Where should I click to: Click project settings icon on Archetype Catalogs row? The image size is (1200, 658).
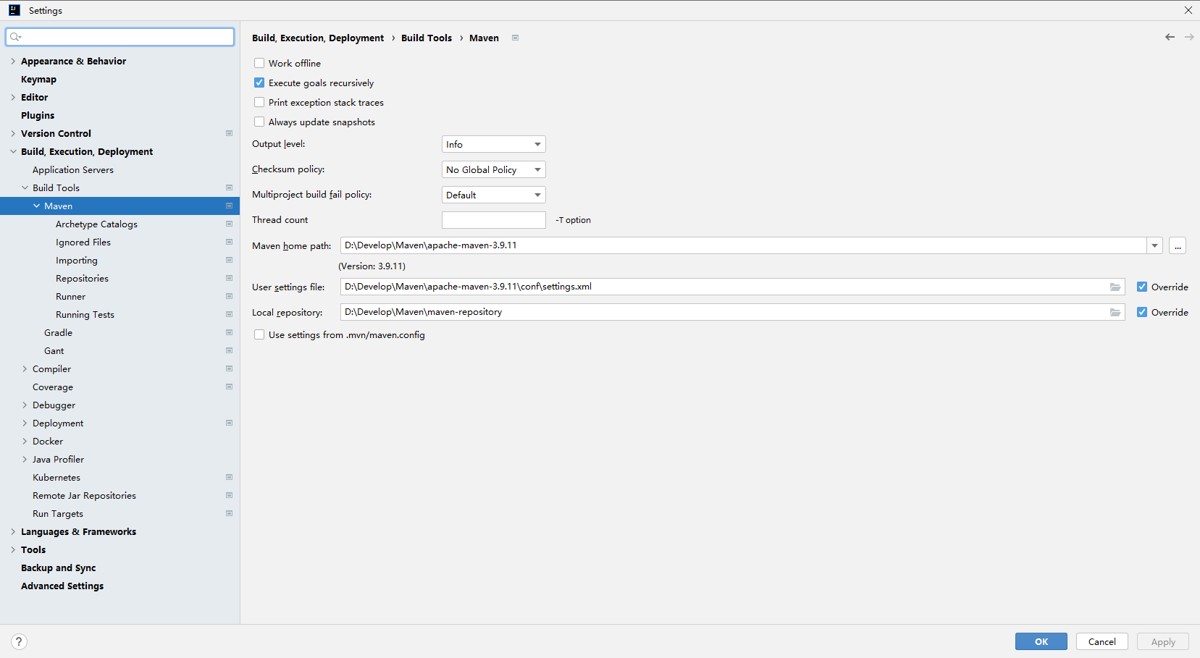pos(229,224)
